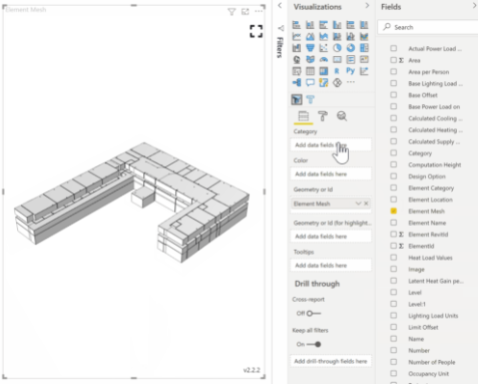Collapse the Fields pane chevron
The image size is (481, 386).
474,6
